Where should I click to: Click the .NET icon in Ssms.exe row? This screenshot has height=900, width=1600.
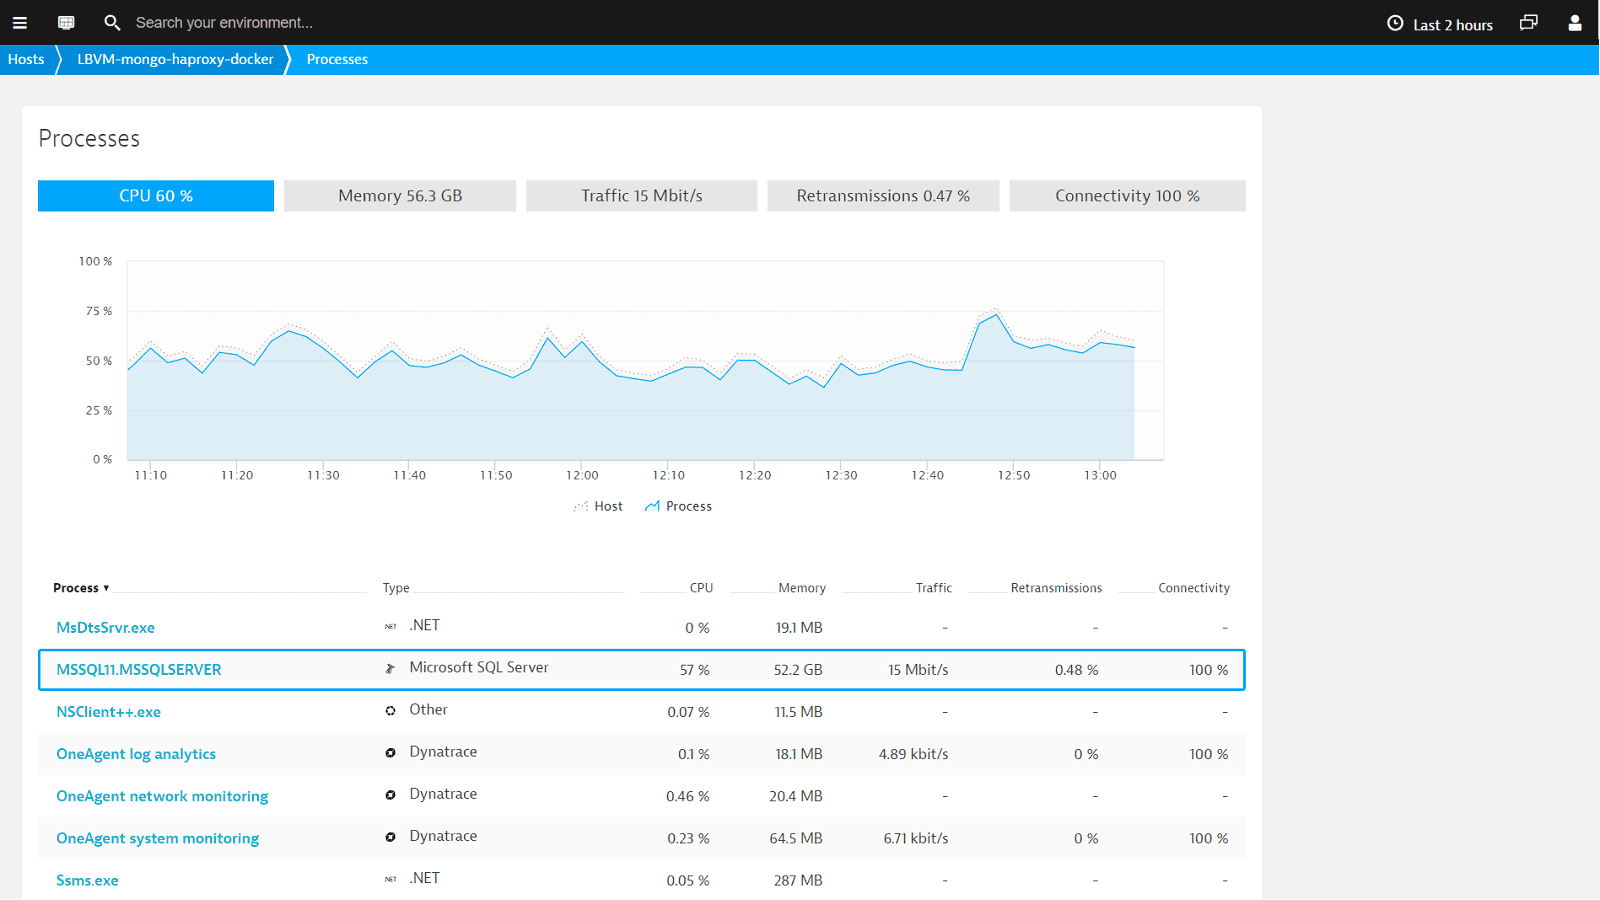pos(390,879)
